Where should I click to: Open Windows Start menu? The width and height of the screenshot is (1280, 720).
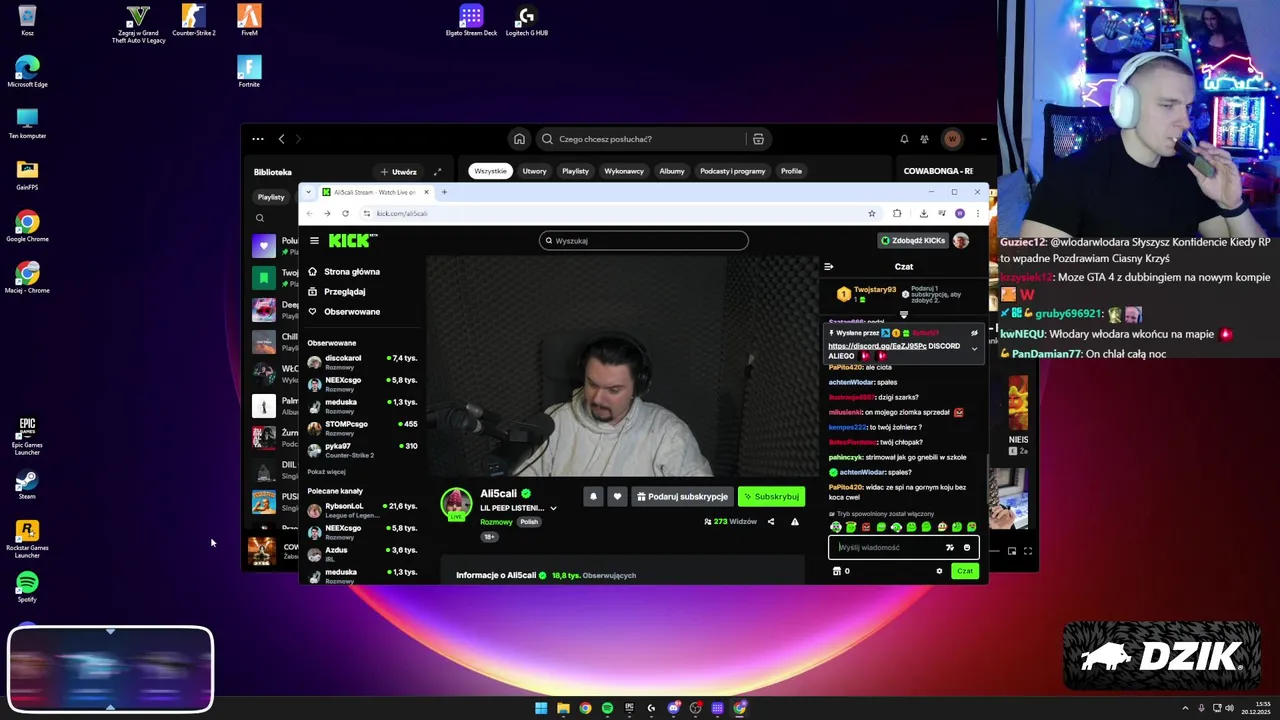pyautogui.click(x=541, y=708)
